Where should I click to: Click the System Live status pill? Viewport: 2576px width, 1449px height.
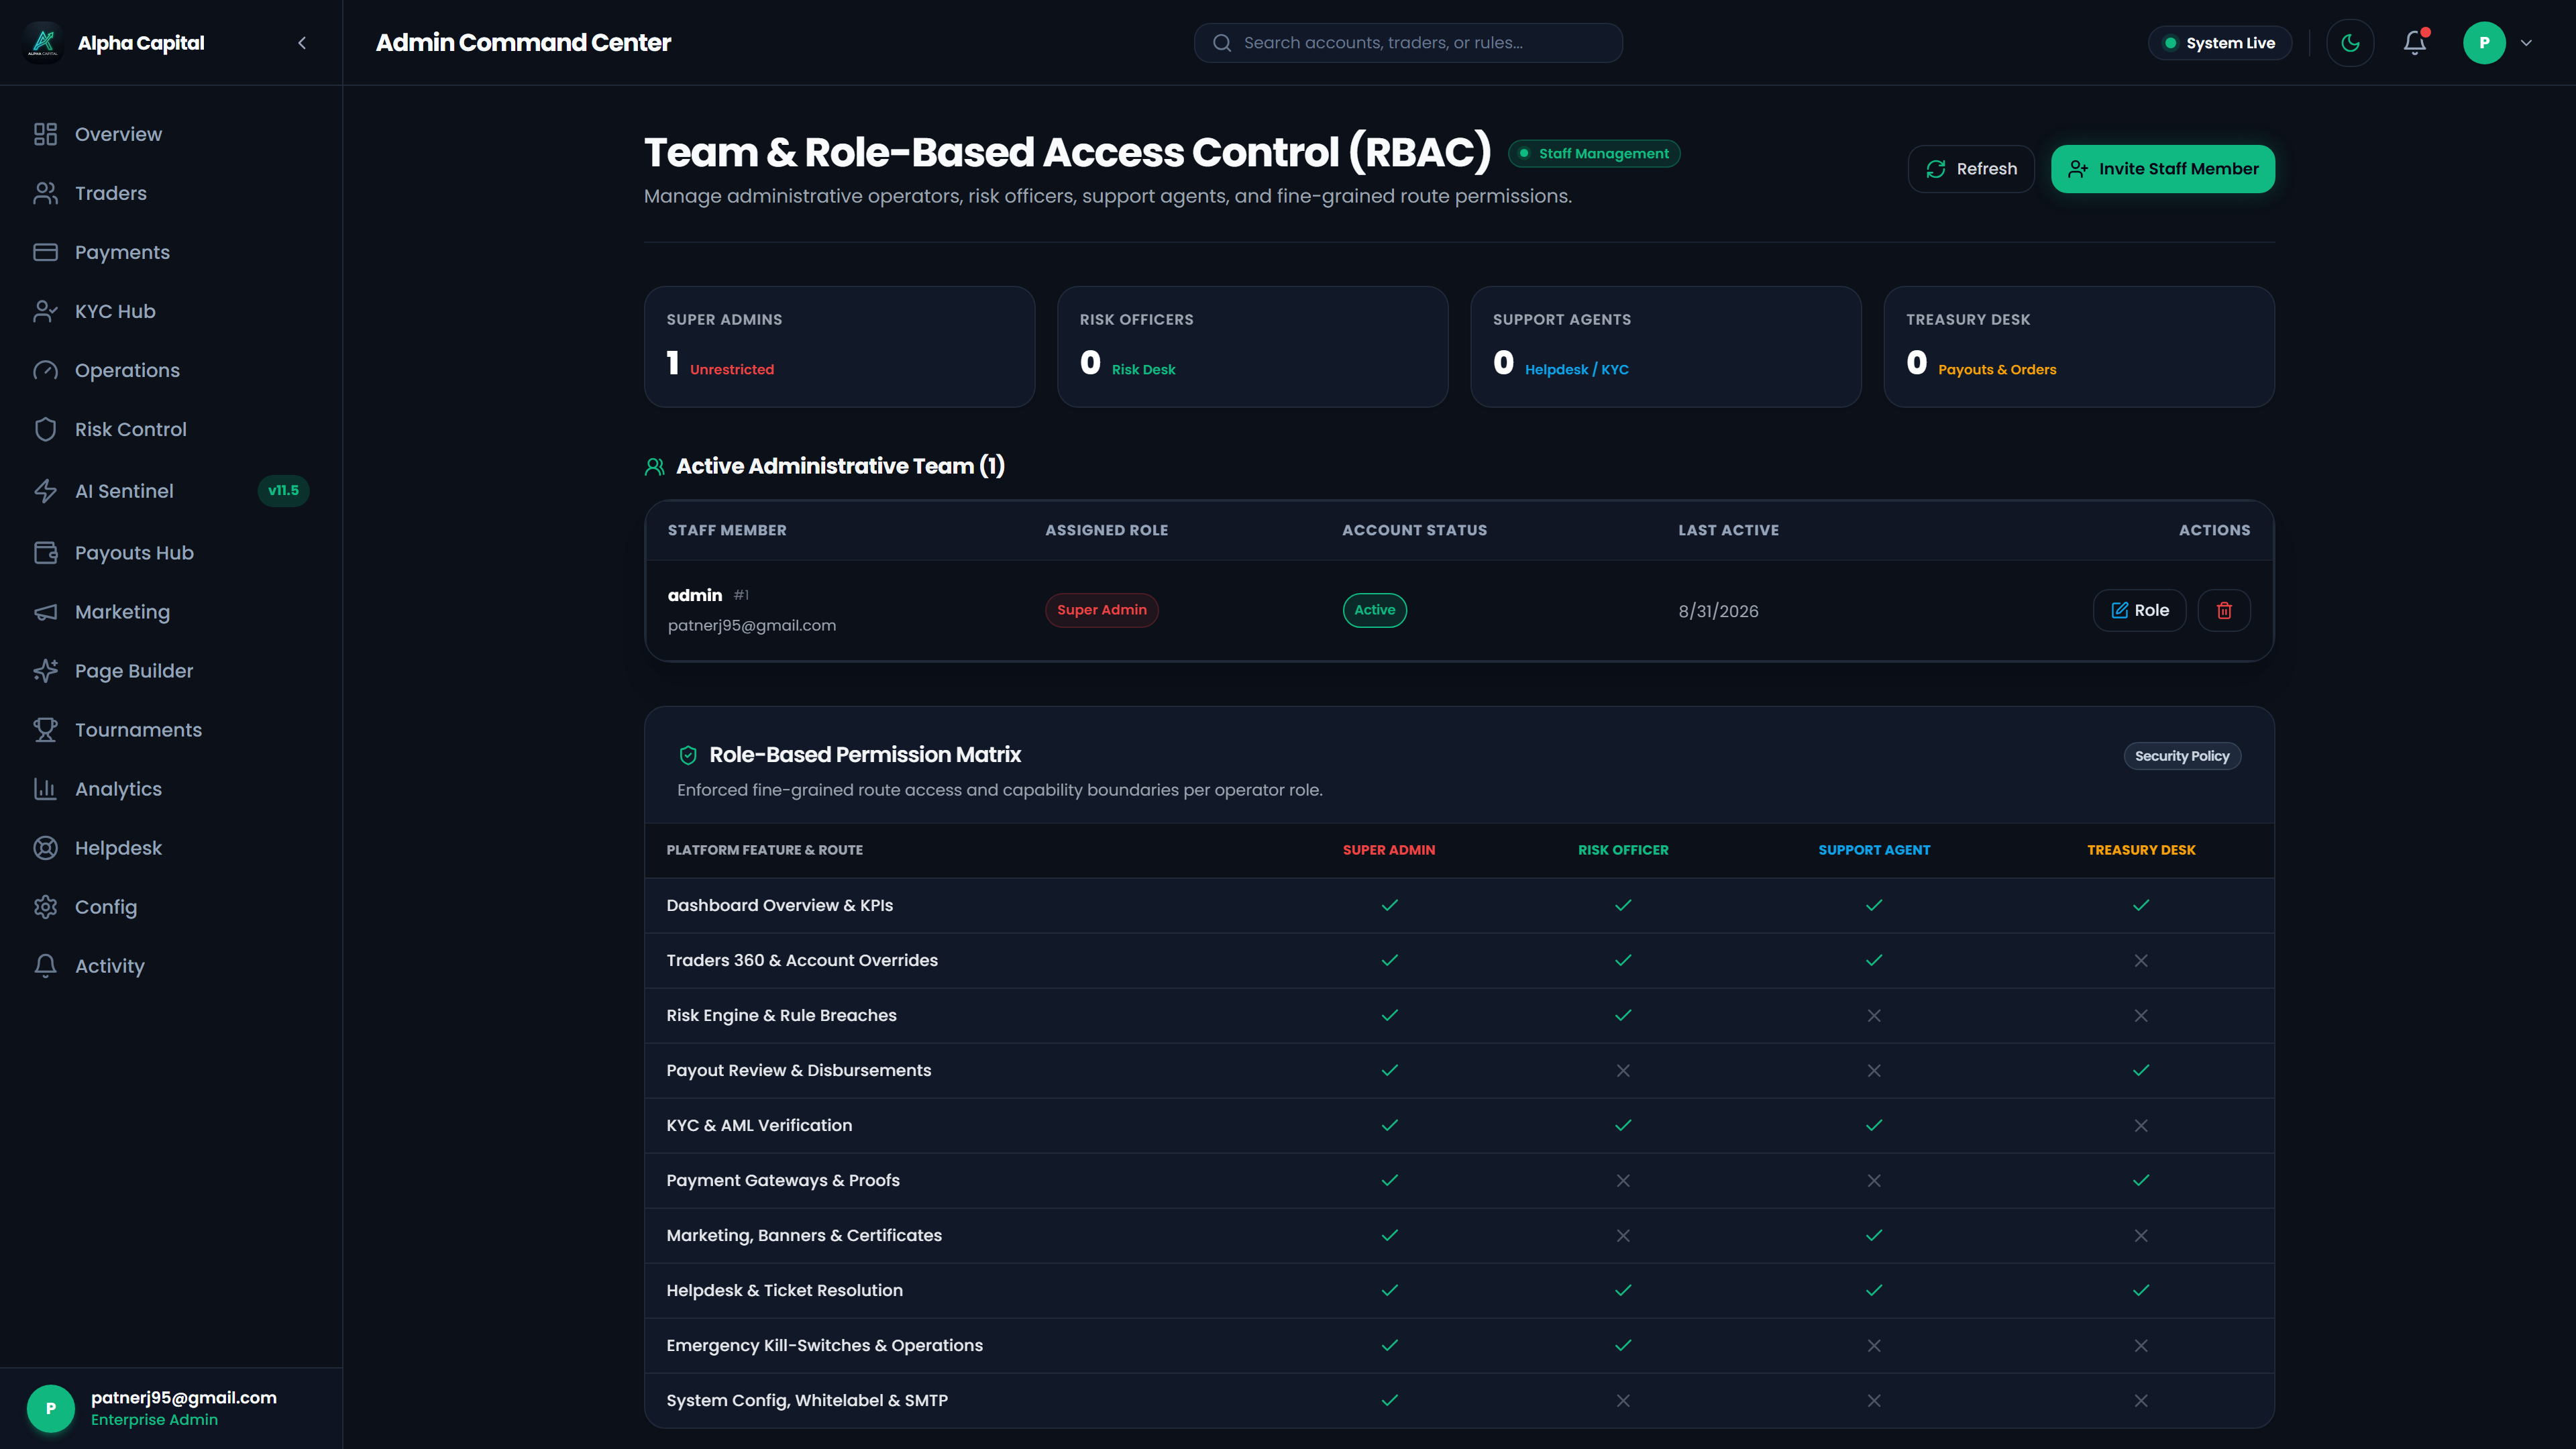[x=2219, y=43]
